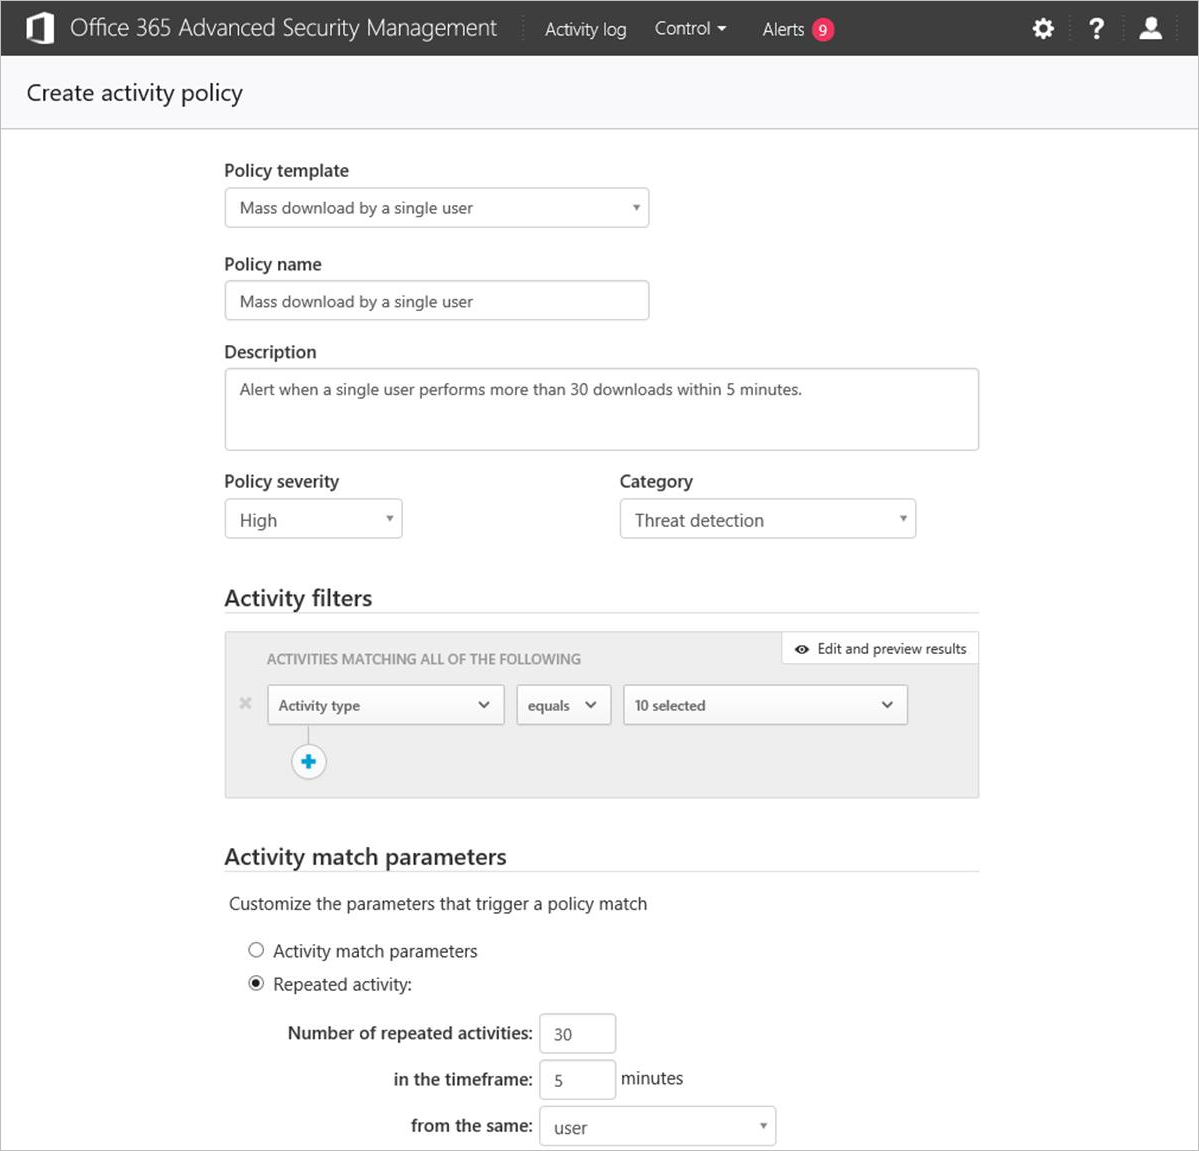Expand the Policy template dropdown

tap(436, 208)
